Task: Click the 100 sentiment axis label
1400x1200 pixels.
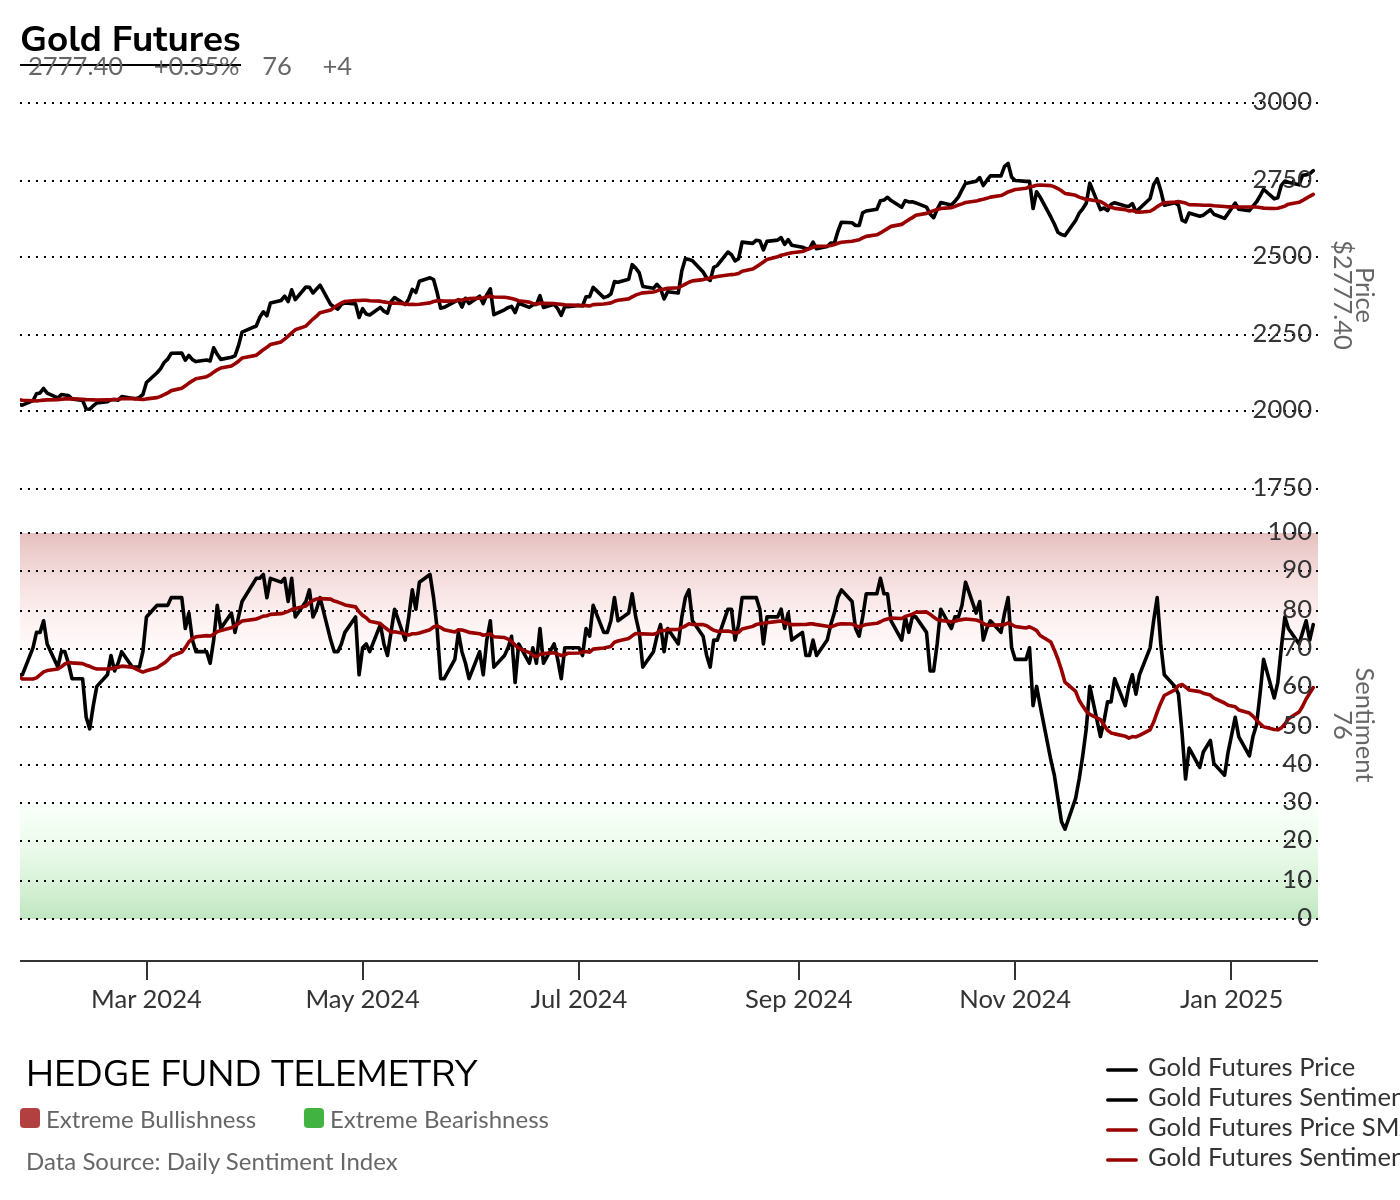Action: (x=1290, y=532)
